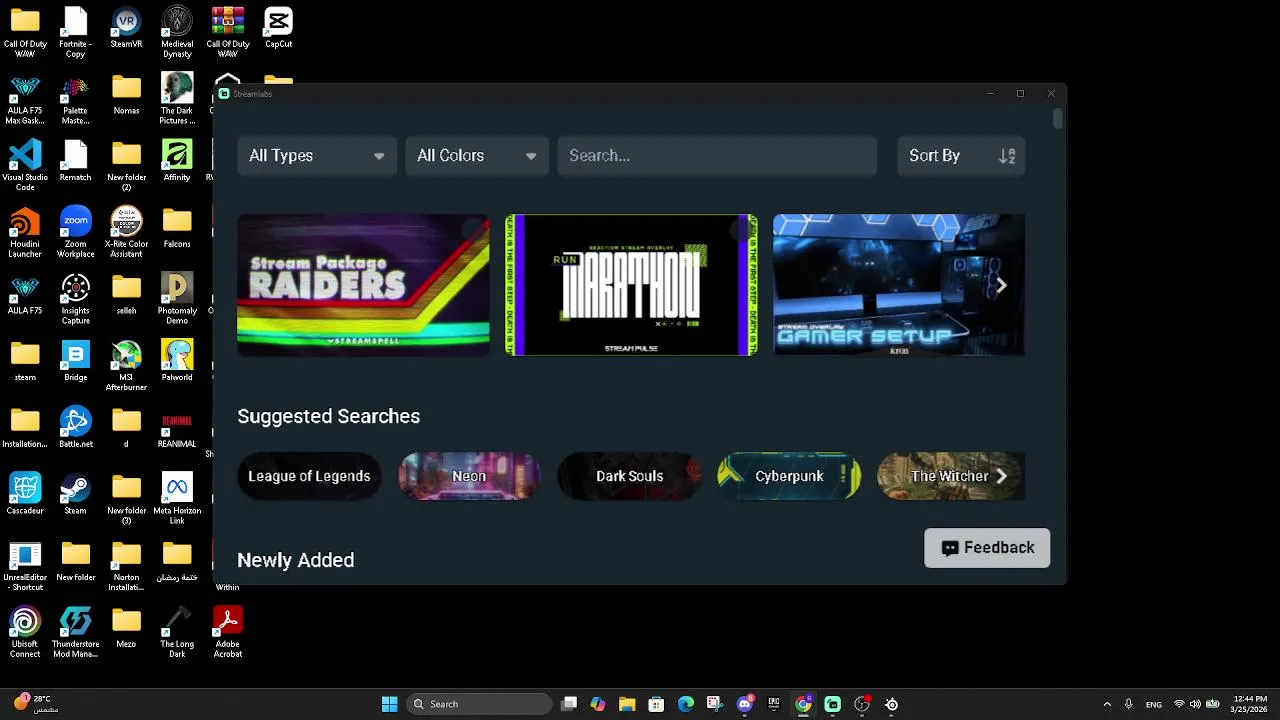
Task: Select the Neon suggested search
Action: (469, 476)
